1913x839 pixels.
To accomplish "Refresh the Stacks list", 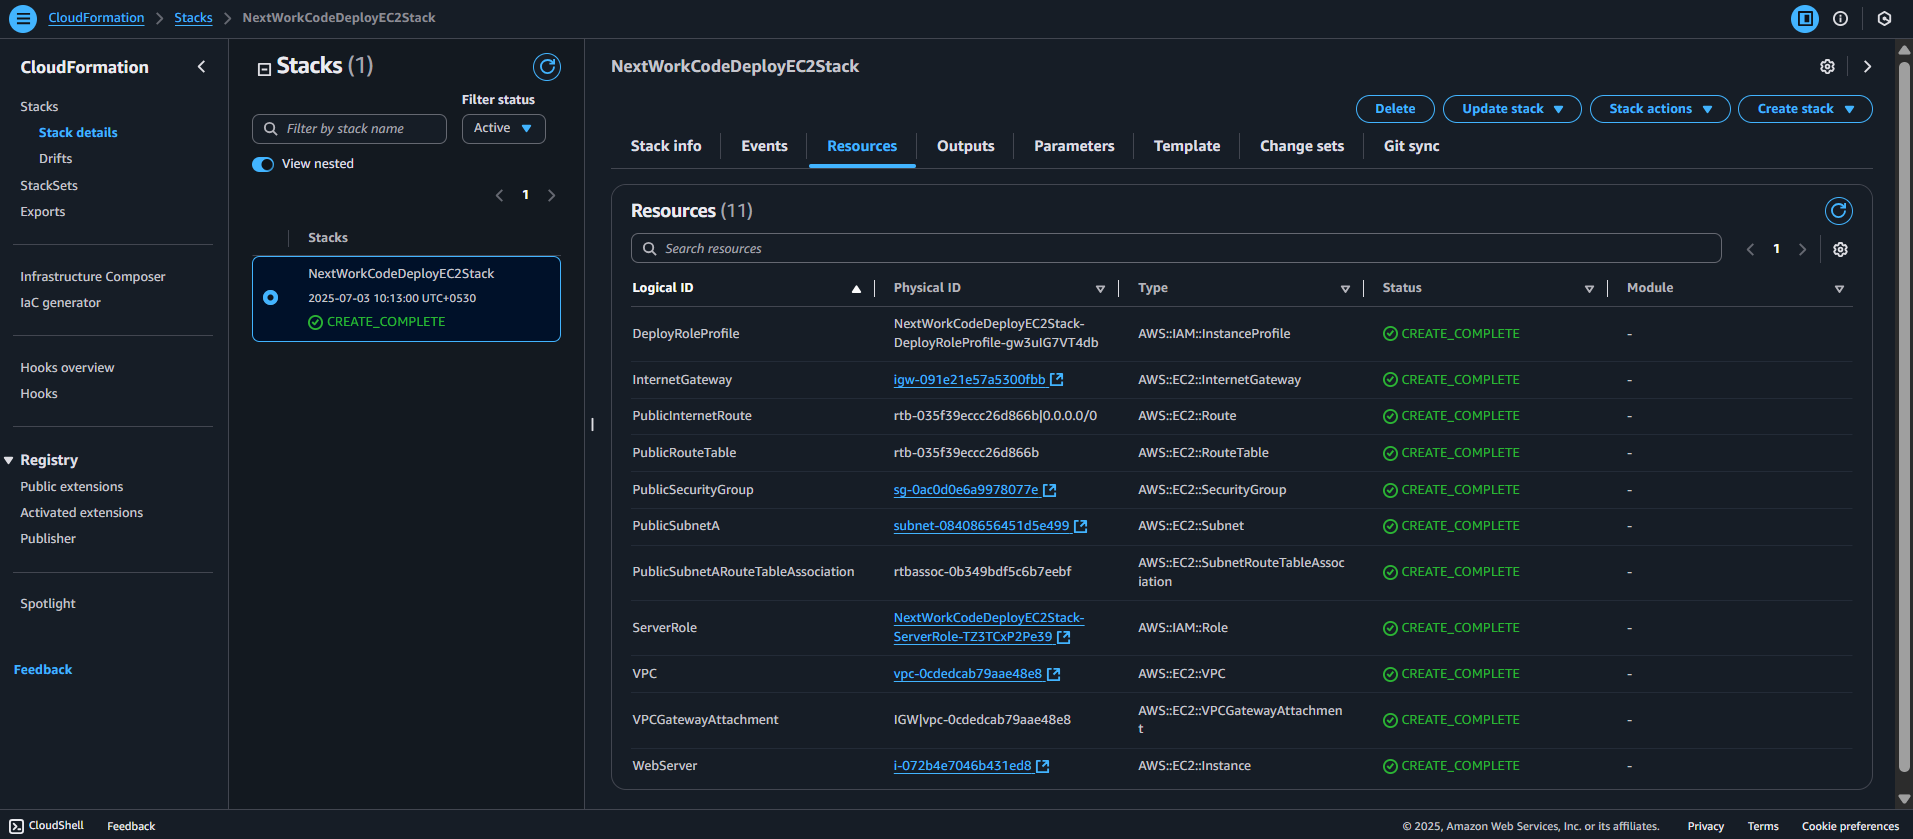I will point(547,67).
